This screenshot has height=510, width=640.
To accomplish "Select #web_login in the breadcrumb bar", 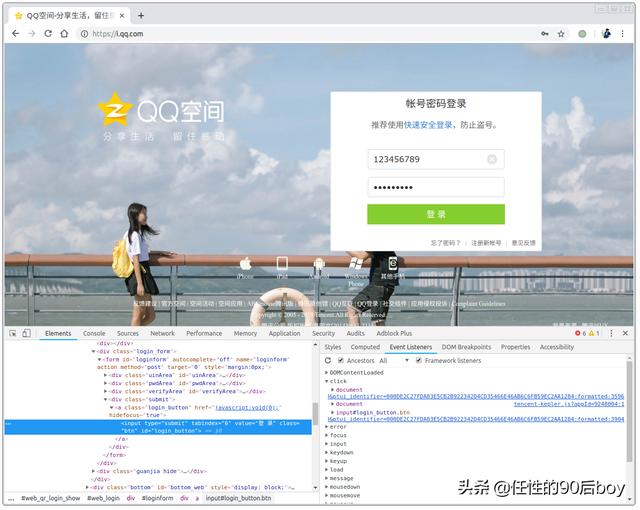I will [103, 498].
